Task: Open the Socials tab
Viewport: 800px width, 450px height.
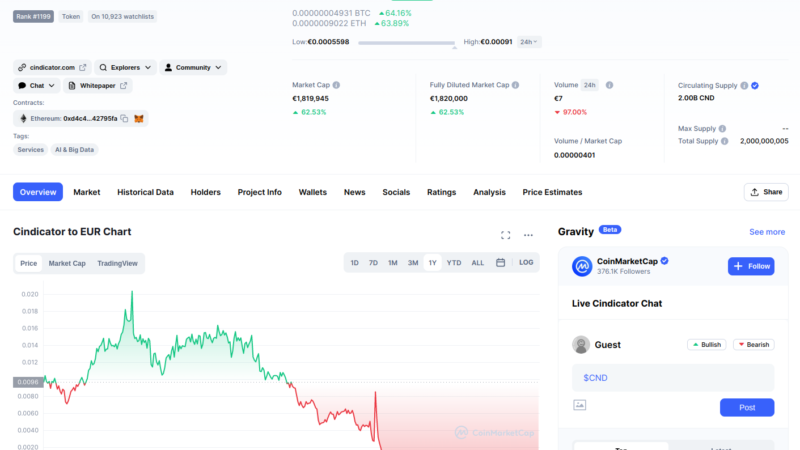Action: click(396, 192)
